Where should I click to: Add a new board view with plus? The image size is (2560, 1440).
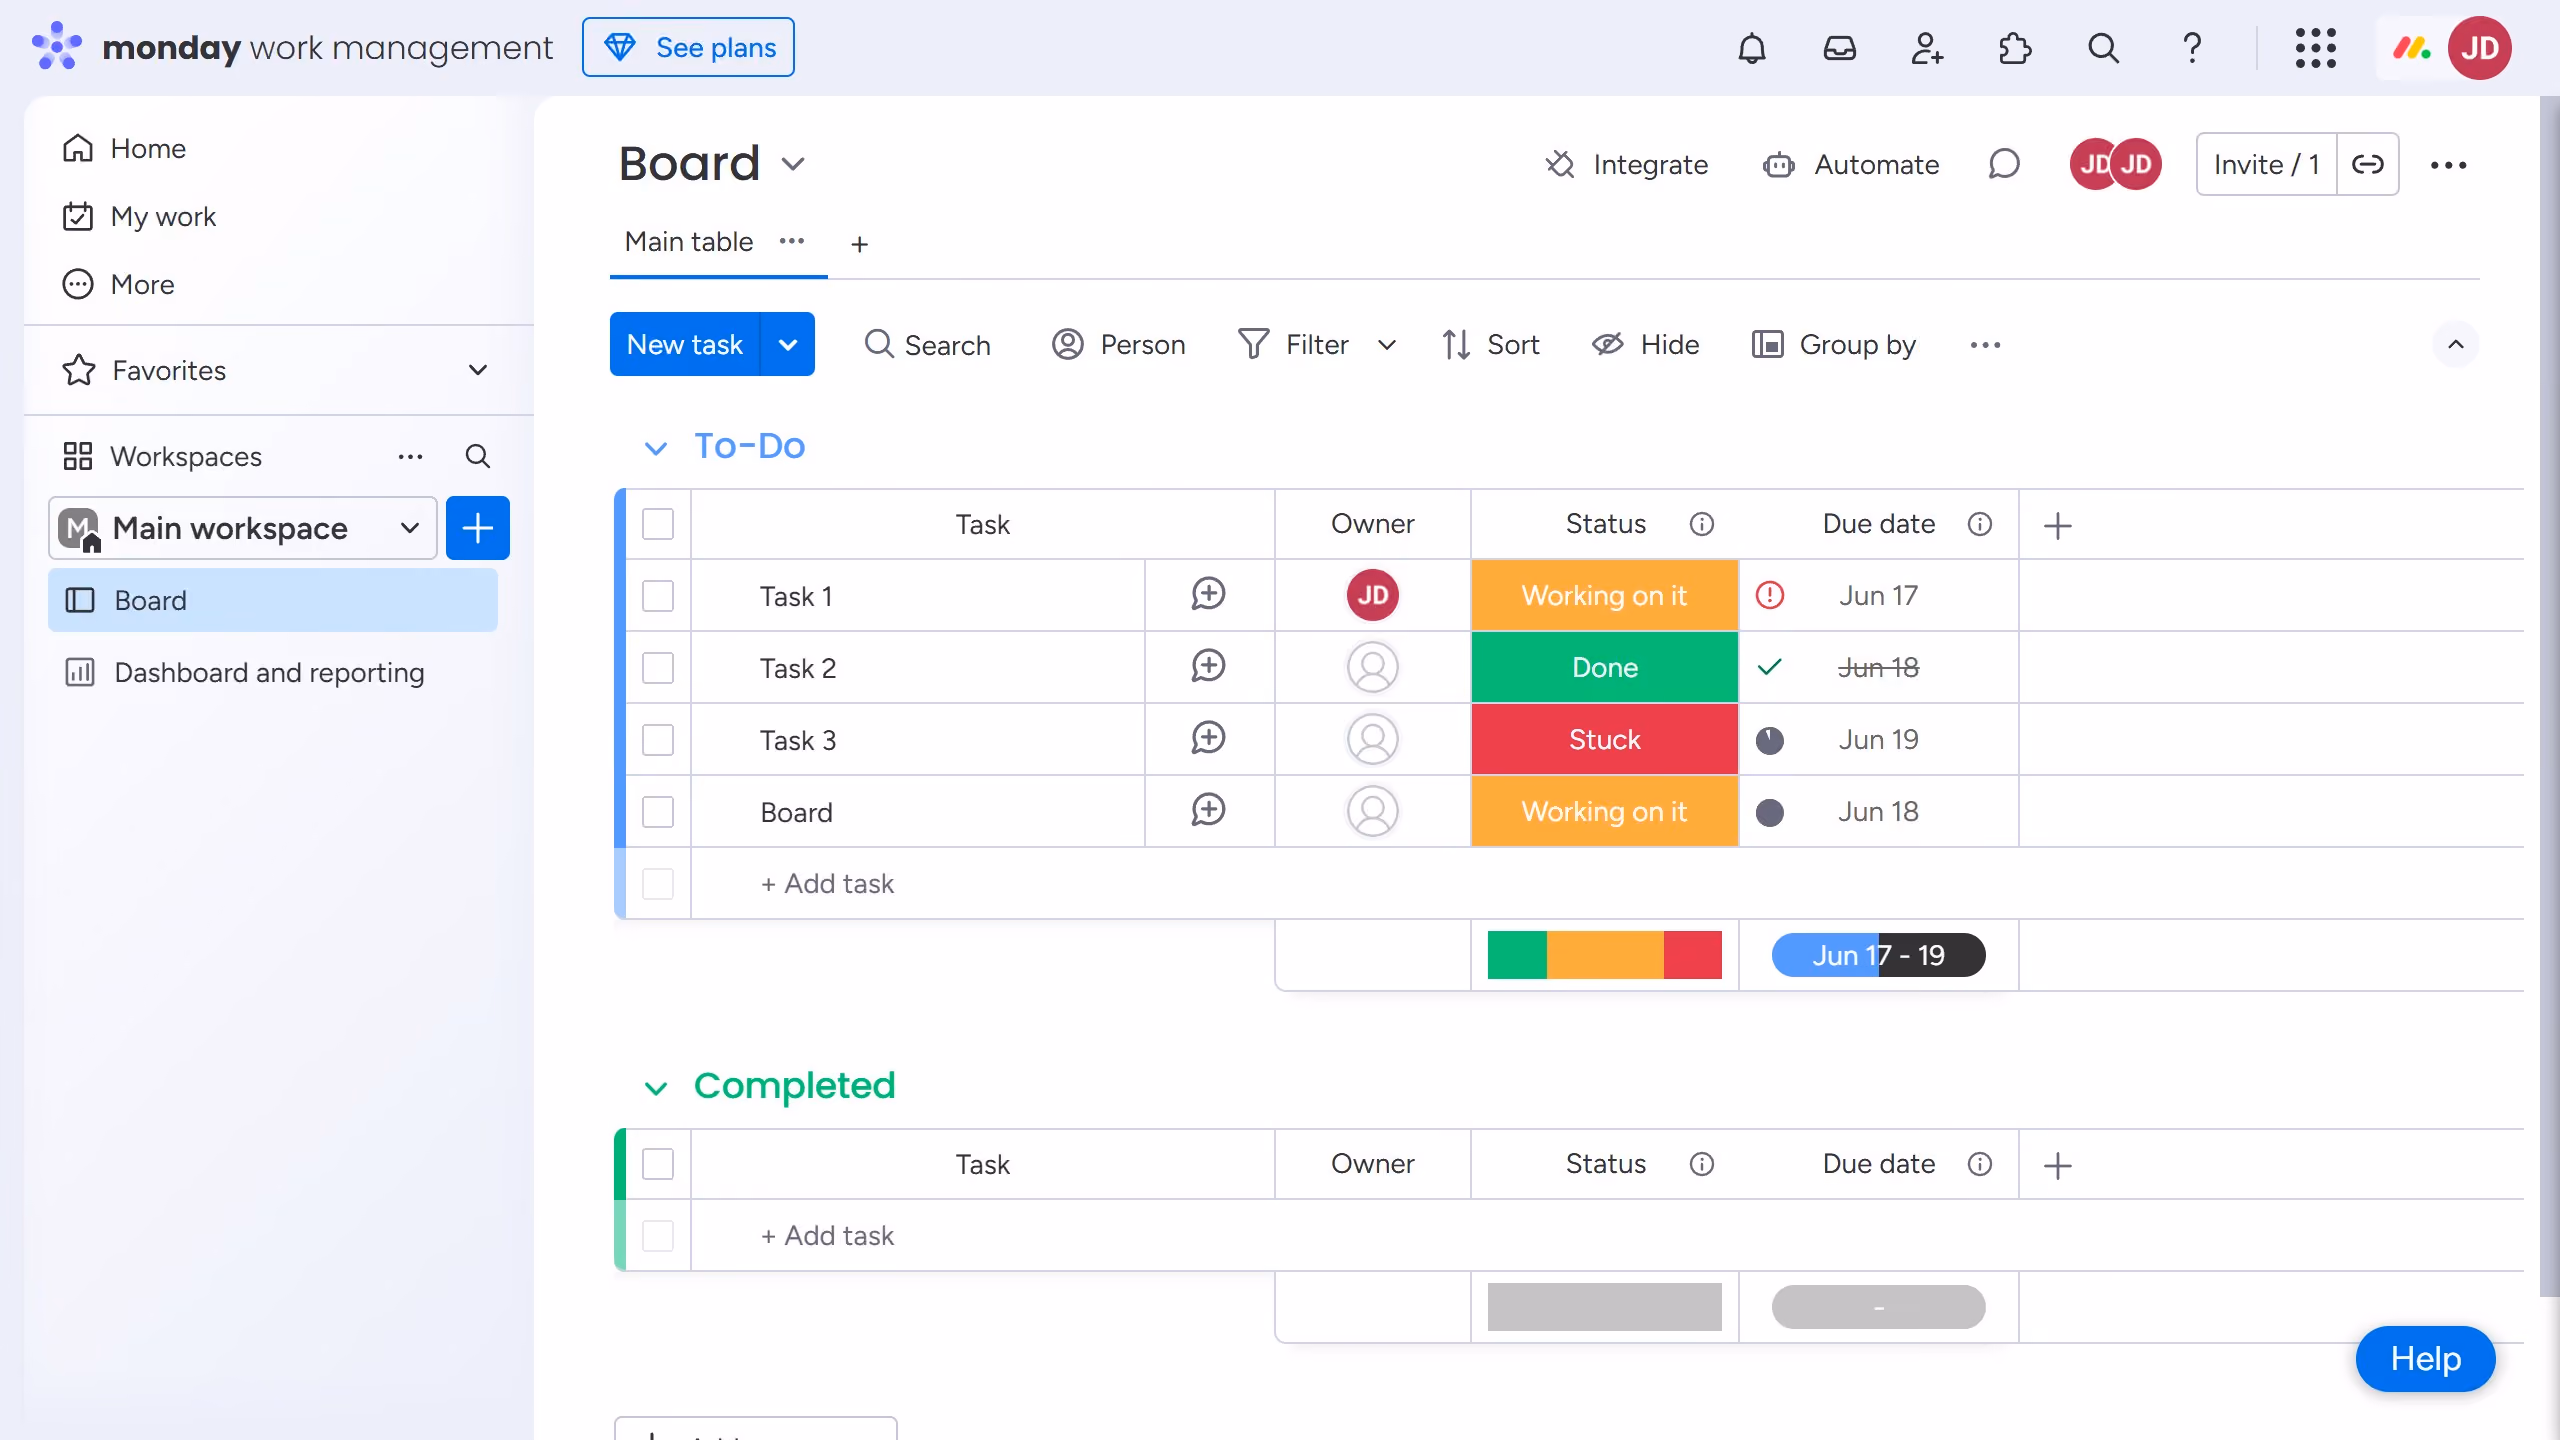tap(859, 244)
